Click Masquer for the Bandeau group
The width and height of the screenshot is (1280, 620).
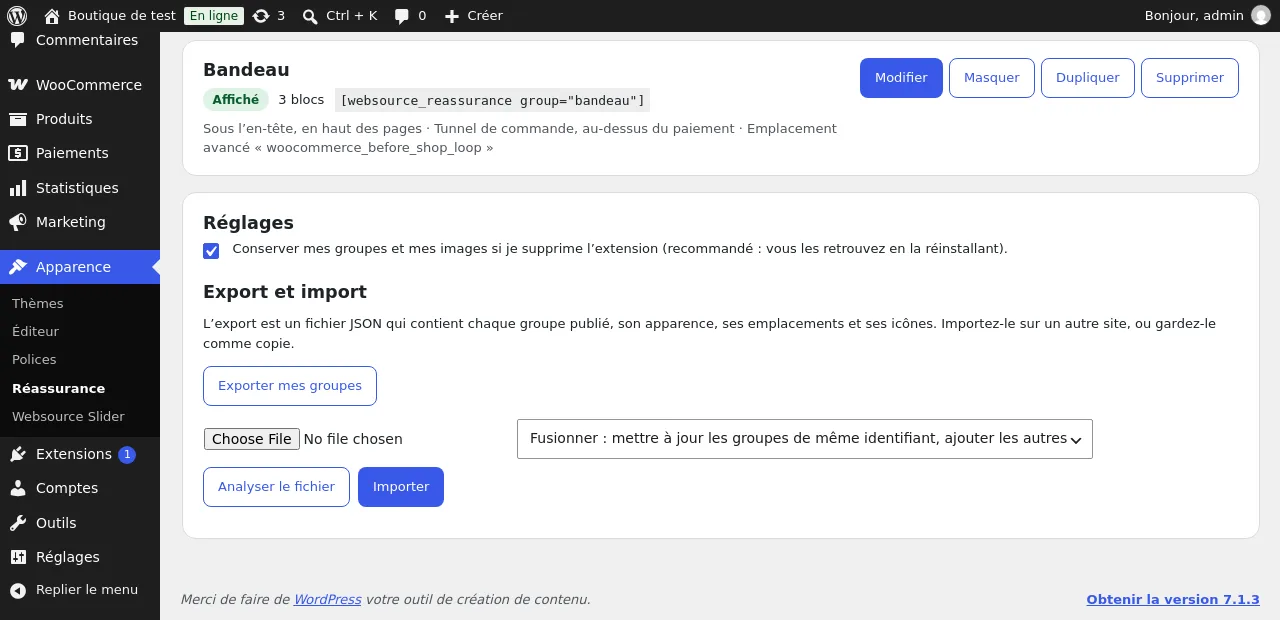992,78
